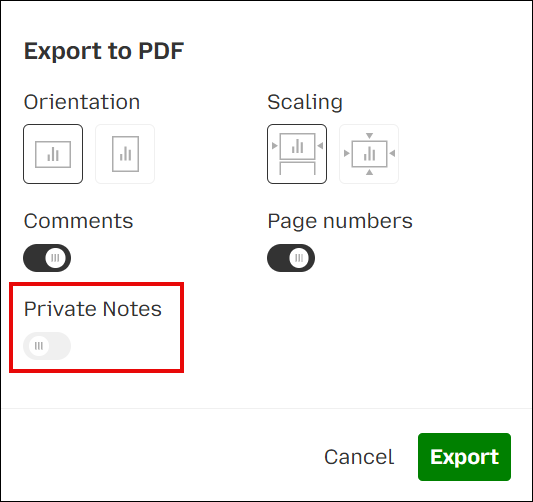The image size is (533, 502).
Task: Click the white knob on the Comments switch
Action: [x=55, y=258]
